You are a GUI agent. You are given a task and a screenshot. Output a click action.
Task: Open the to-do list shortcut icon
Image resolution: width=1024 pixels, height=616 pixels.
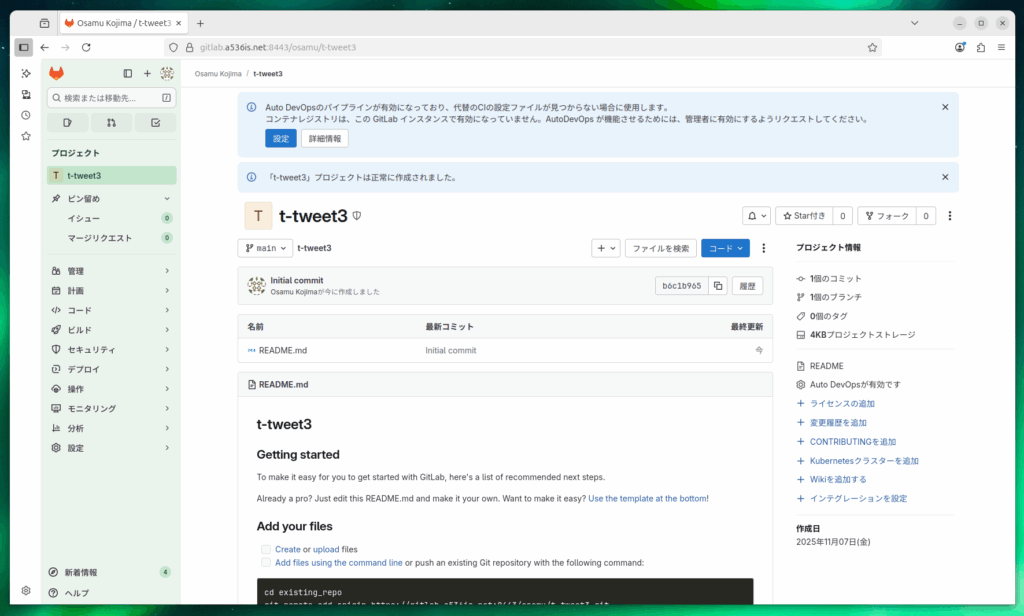tap(155, 123)
